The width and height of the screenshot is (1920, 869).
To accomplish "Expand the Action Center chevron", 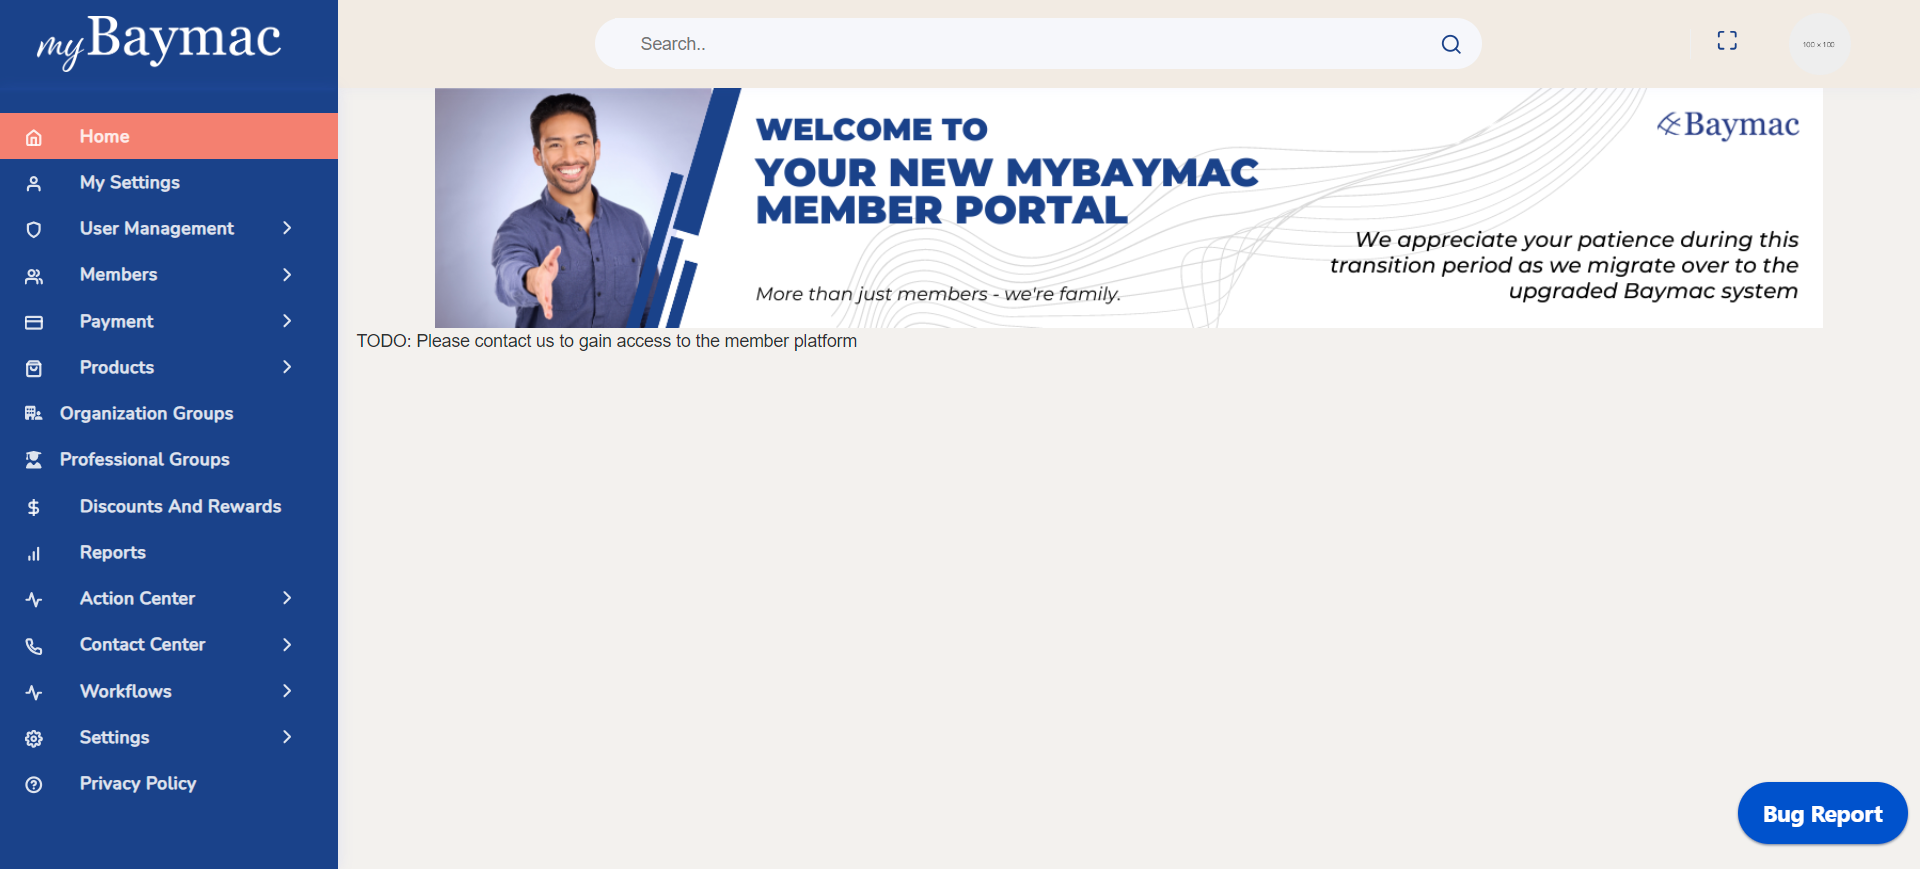I will (x=287, y=598).
